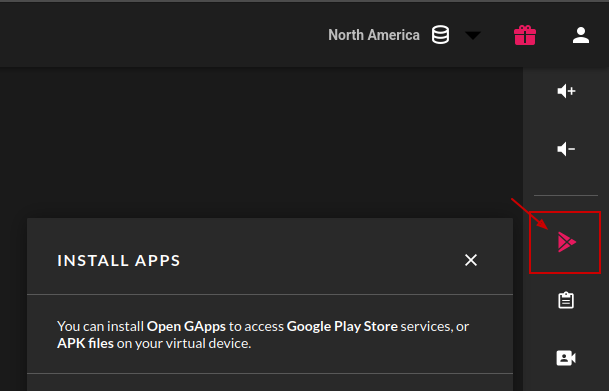Screen dimensions: 609x391
Task: Open the Install Apps play store icon
Action: point(566,242)
